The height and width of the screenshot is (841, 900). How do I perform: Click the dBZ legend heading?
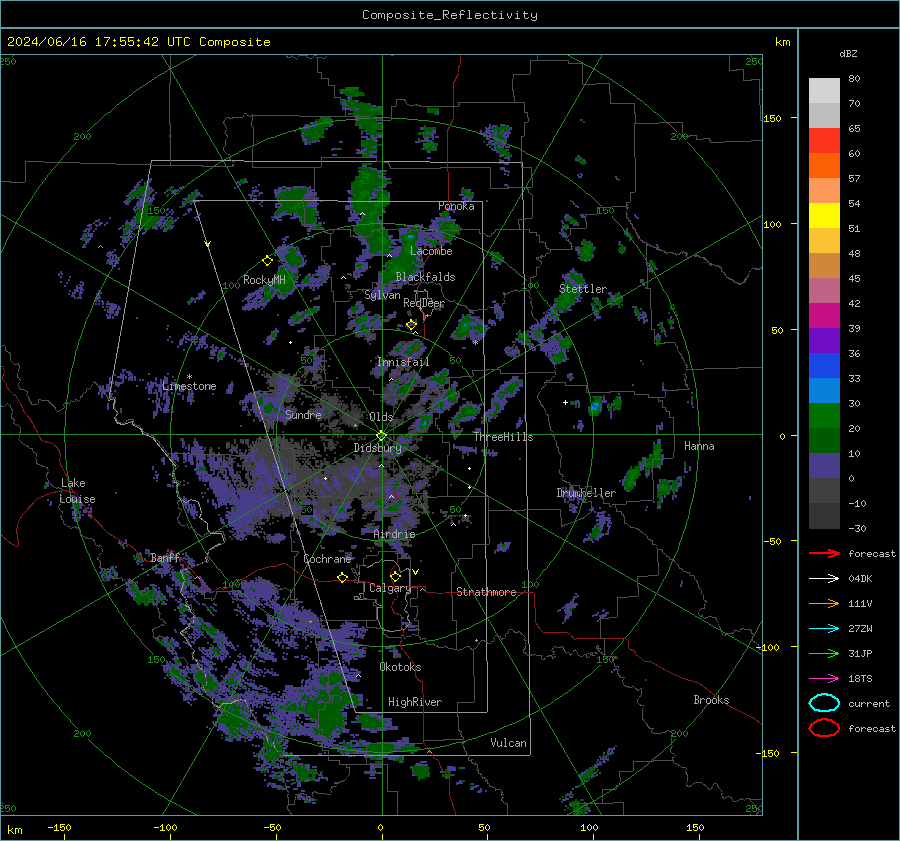click(x=848, y=53)
